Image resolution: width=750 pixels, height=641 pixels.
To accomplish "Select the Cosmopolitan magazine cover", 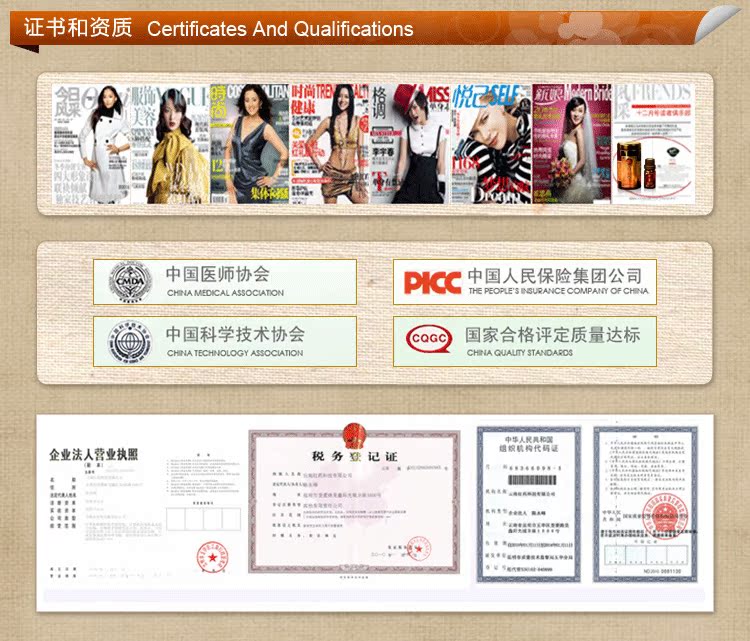I will coord(259,142).
